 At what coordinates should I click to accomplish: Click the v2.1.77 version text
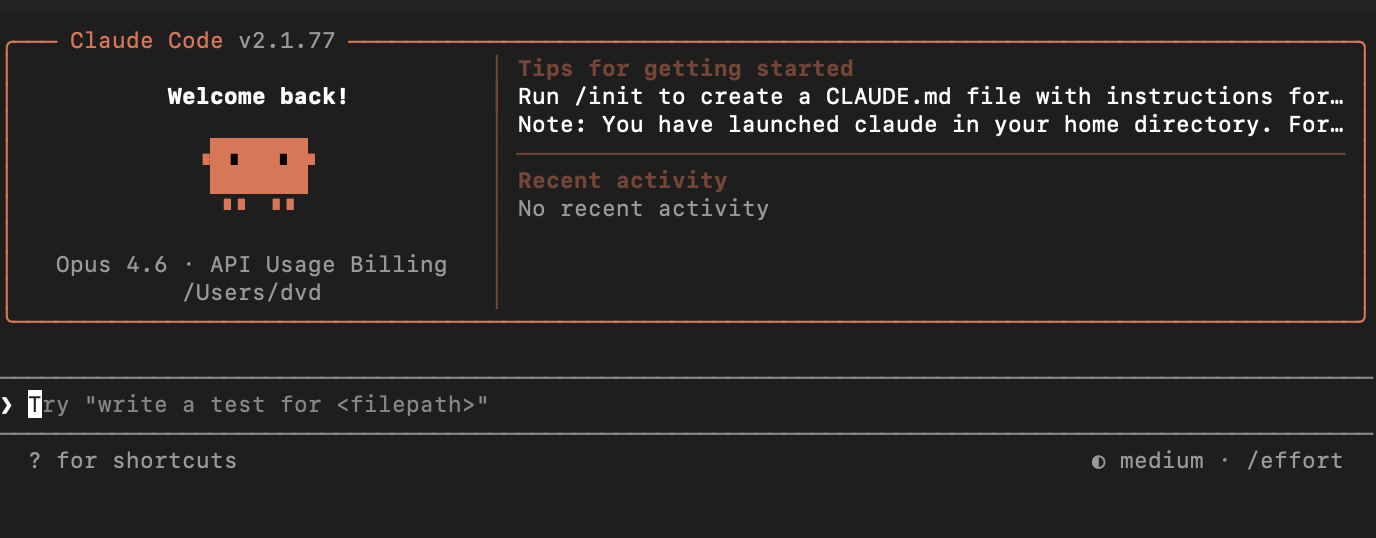coord(287,41)
